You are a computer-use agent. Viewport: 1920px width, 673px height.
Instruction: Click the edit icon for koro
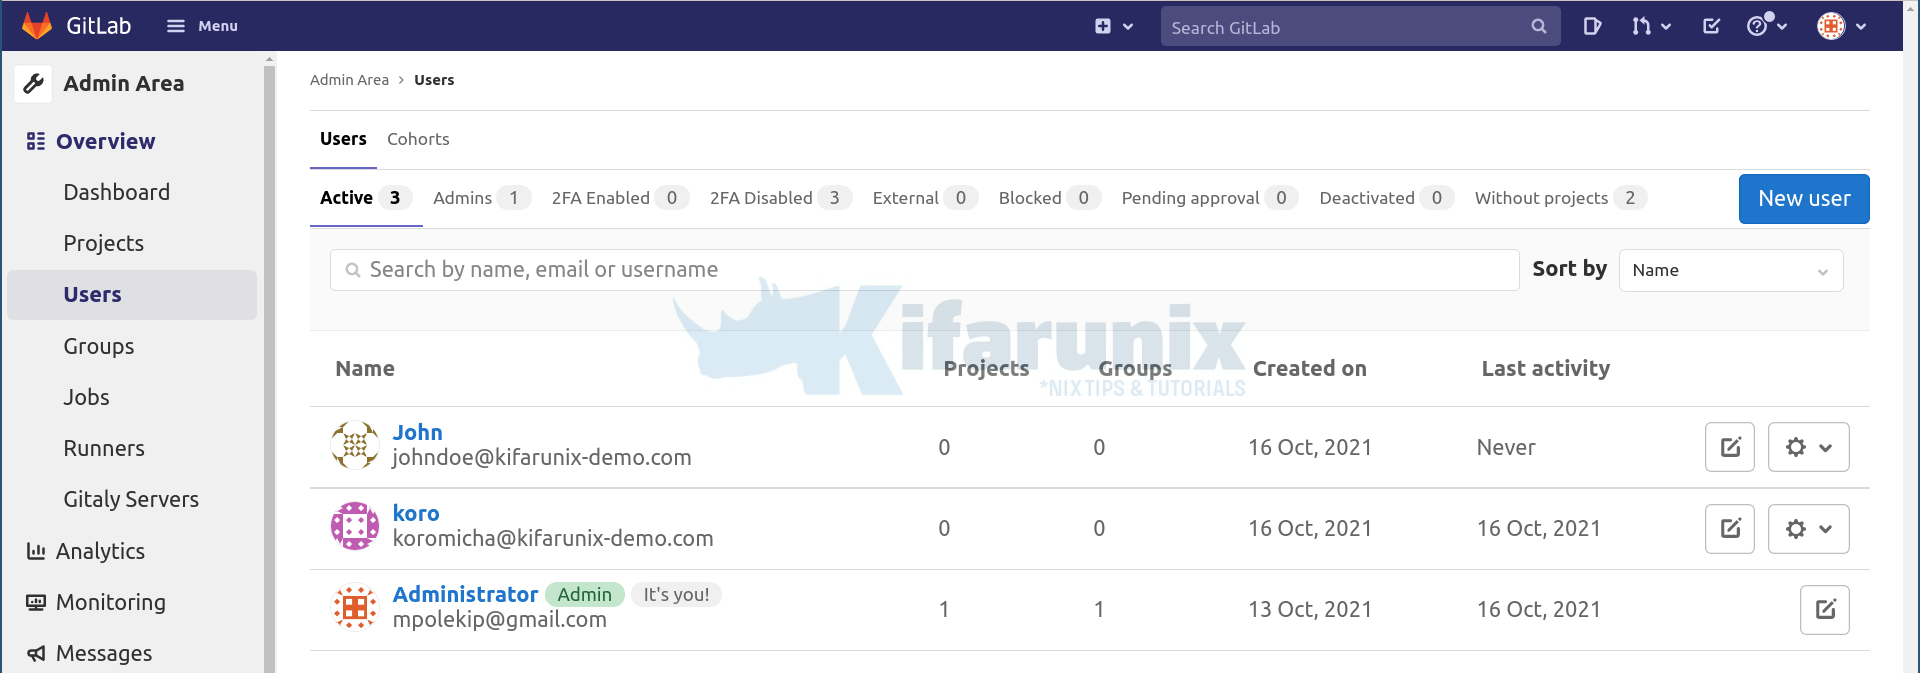click(x=1729, y=528)
